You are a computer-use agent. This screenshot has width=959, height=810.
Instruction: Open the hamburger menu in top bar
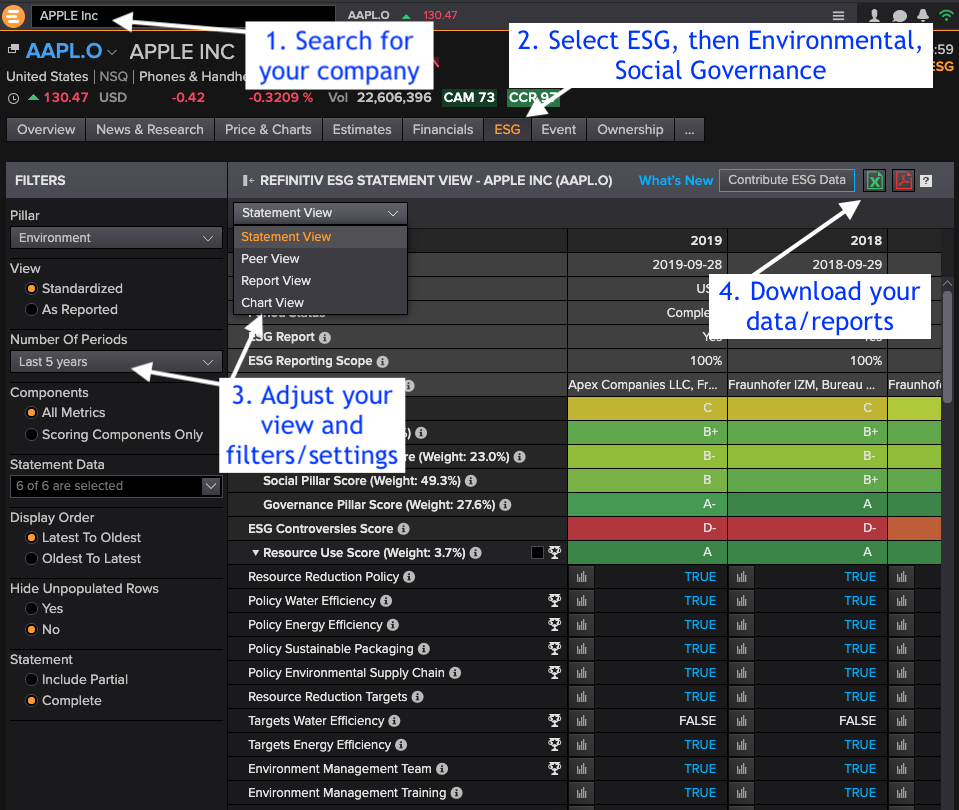[x=839, y=16]
